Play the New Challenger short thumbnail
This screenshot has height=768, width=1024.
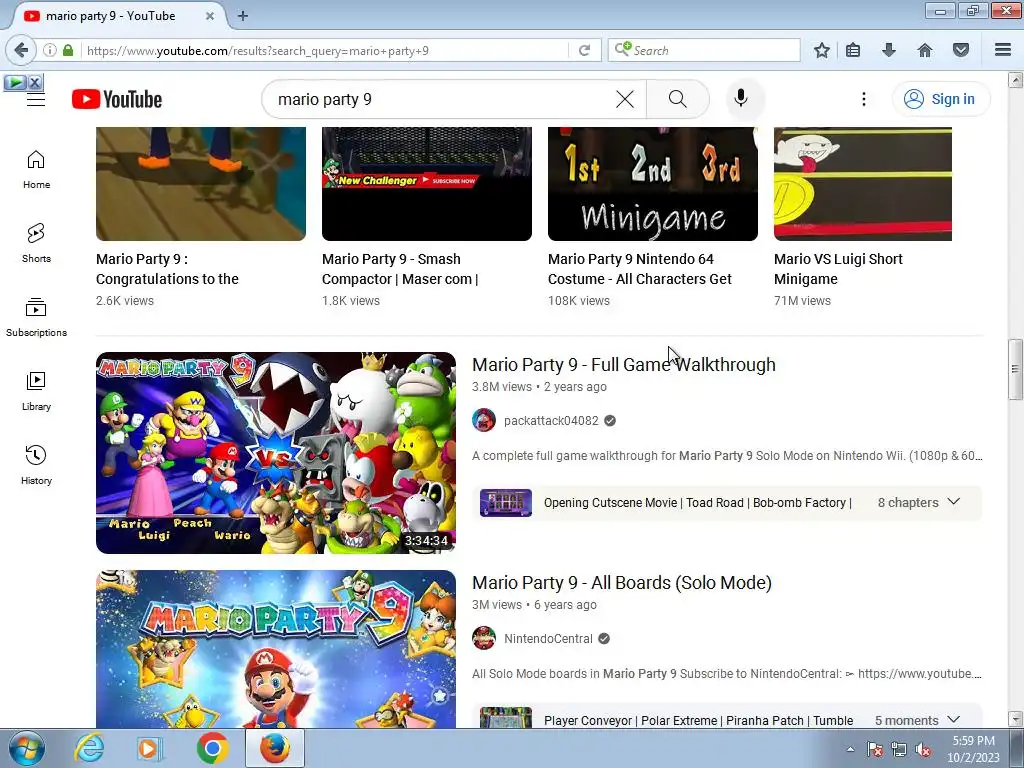pos(426,184)
